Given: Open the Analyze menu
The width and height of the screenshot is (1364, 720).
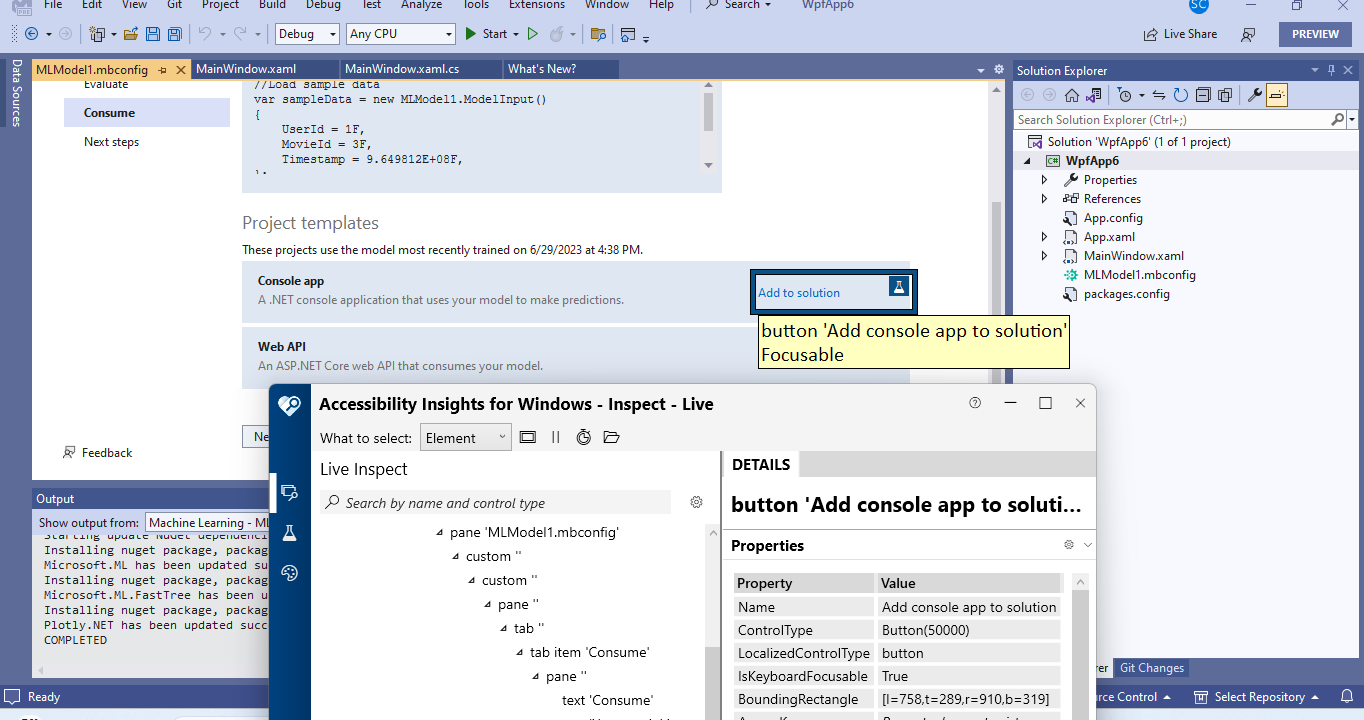Looking at the screenshot, I should point(421,5).
